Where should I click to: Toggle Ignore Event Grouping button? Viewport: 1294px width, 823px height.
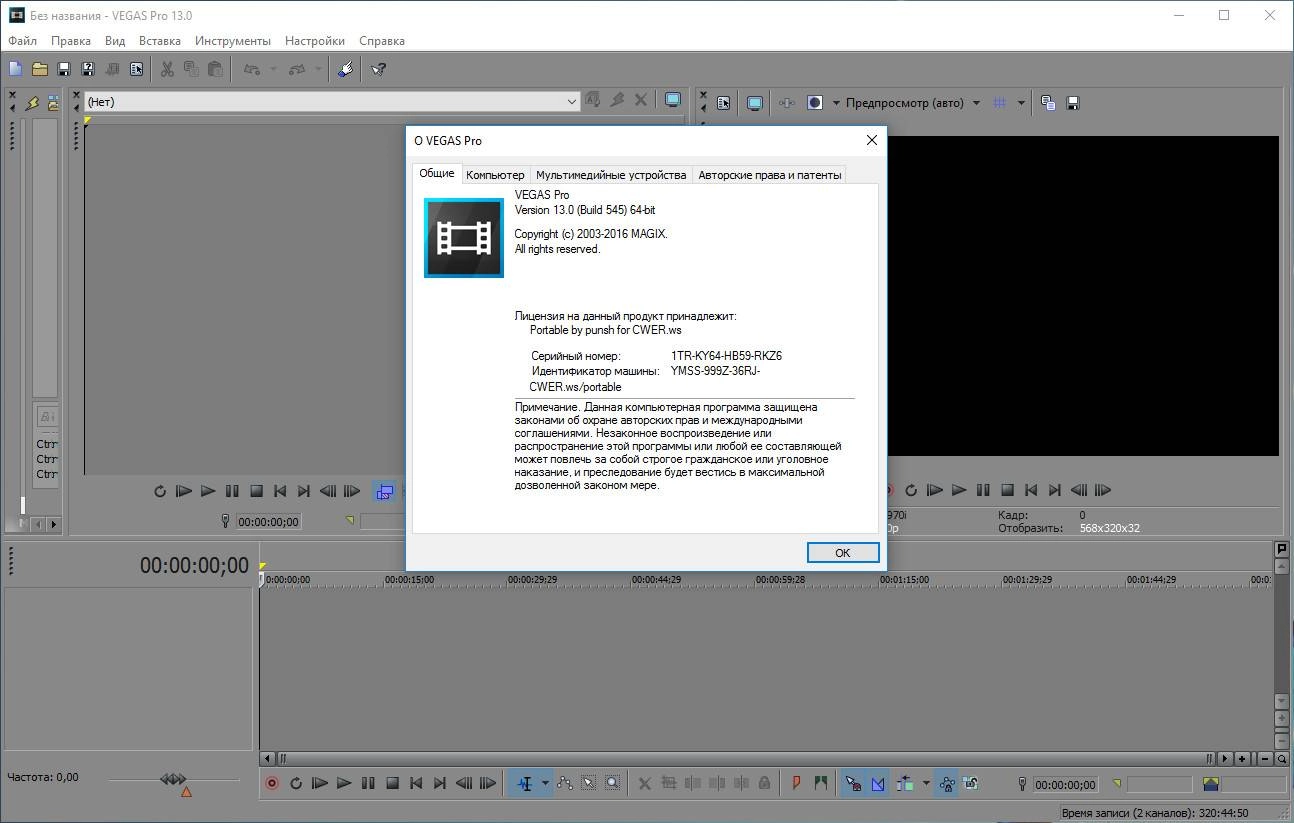[x=970, y=784]
